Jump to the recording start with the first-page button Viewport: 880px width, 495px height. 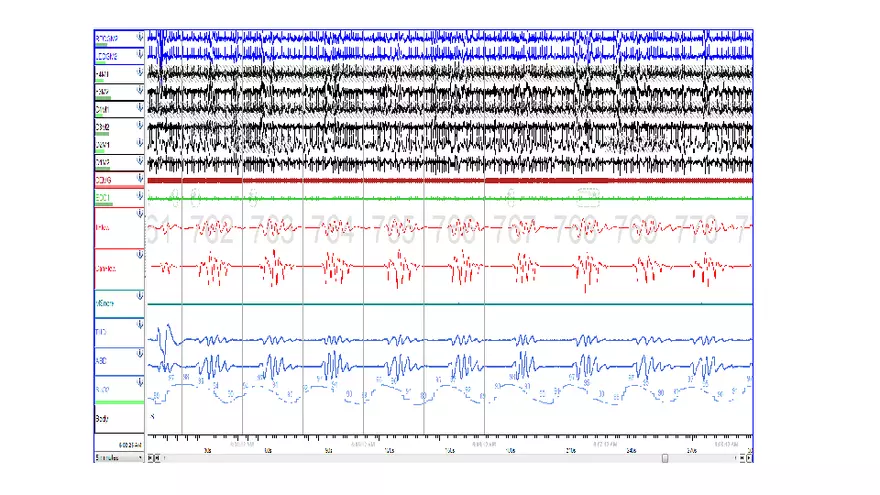150,458
